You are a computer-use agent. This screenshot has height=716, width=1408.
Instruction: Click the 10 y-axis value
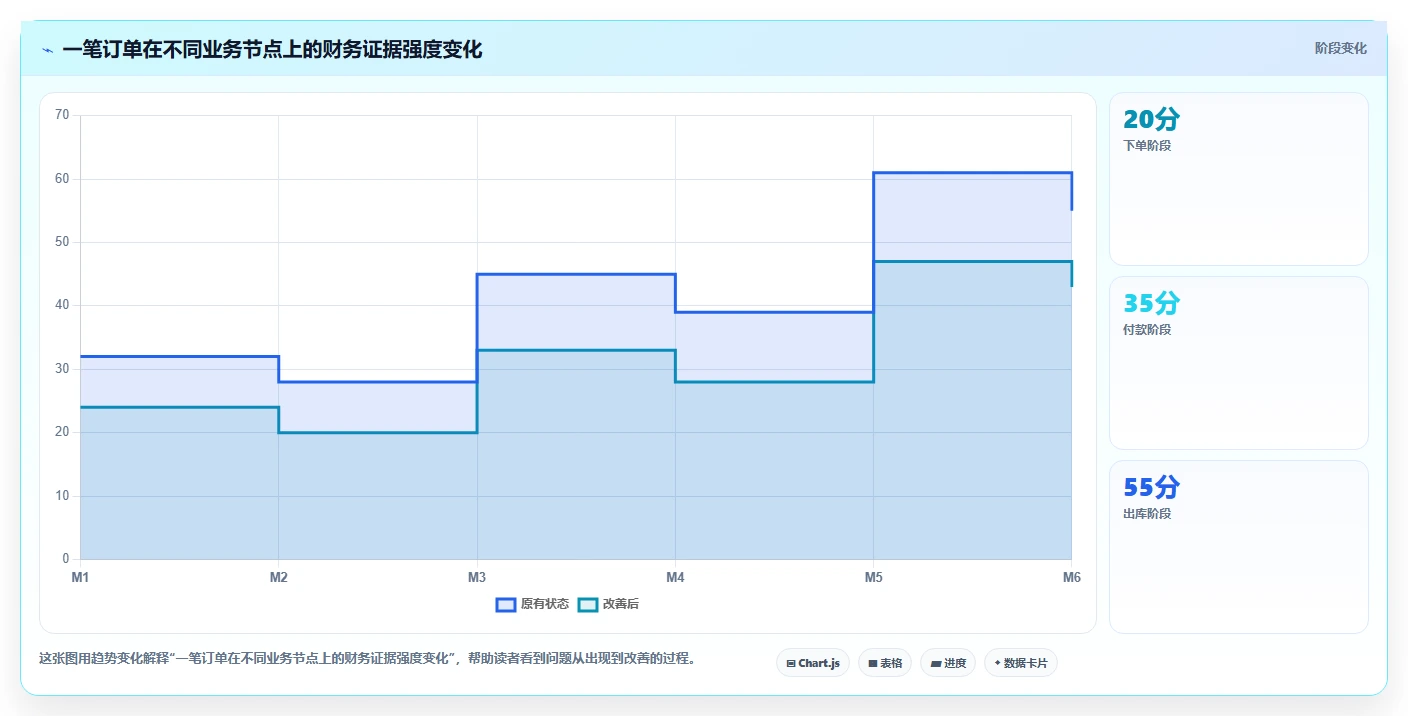click(62, 496)
